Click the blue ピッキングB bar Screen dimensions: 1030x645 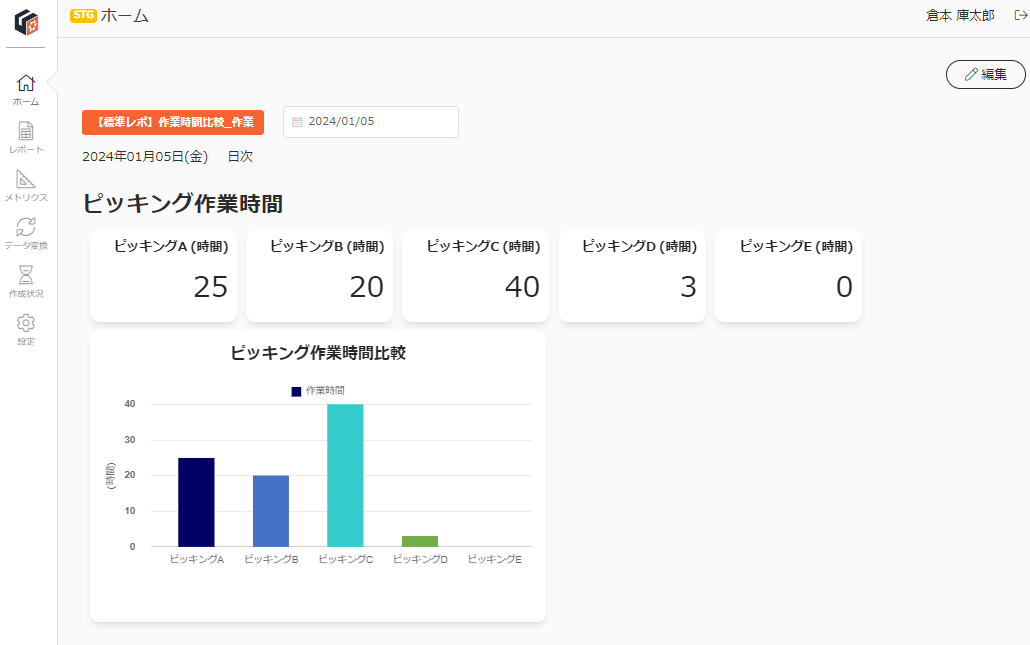[271, 511]
